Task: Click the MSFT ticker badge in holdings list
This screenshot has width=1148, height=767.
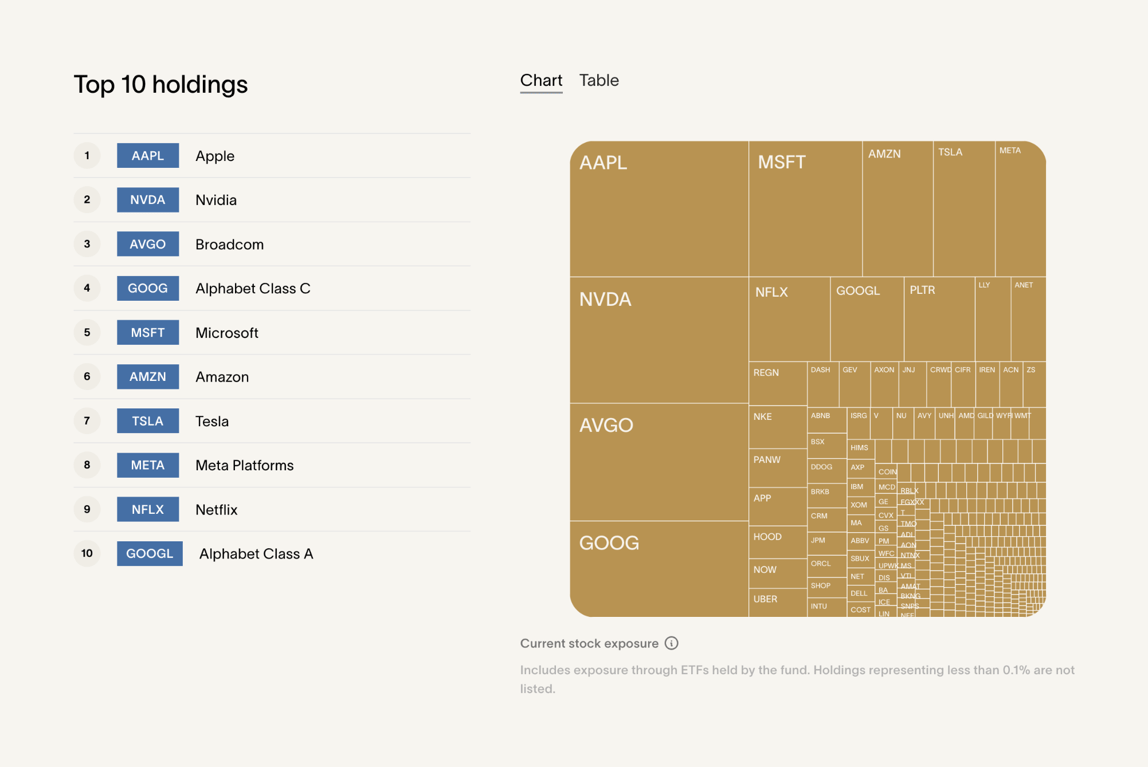Action: pos(148,333)
